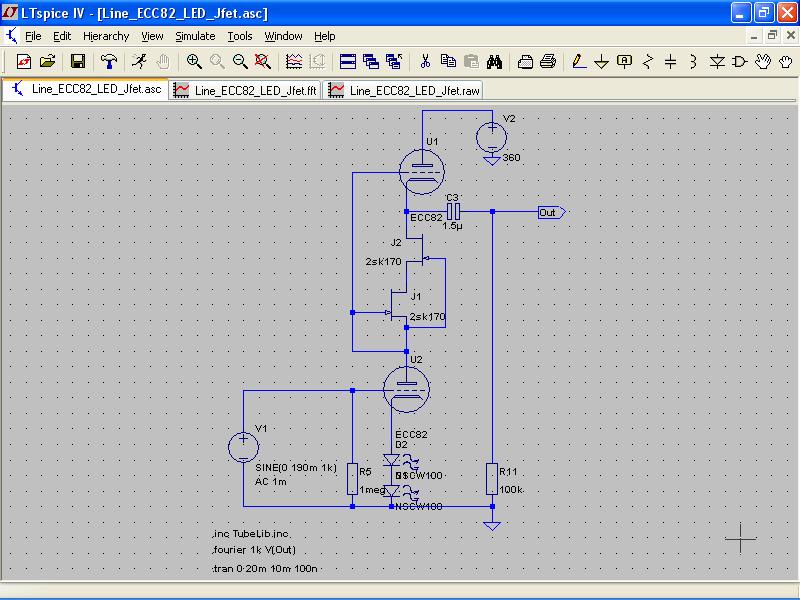Screen dimensions: 800x600
Task: Run the simulation with the running man icon
Action: pos(139,62)
